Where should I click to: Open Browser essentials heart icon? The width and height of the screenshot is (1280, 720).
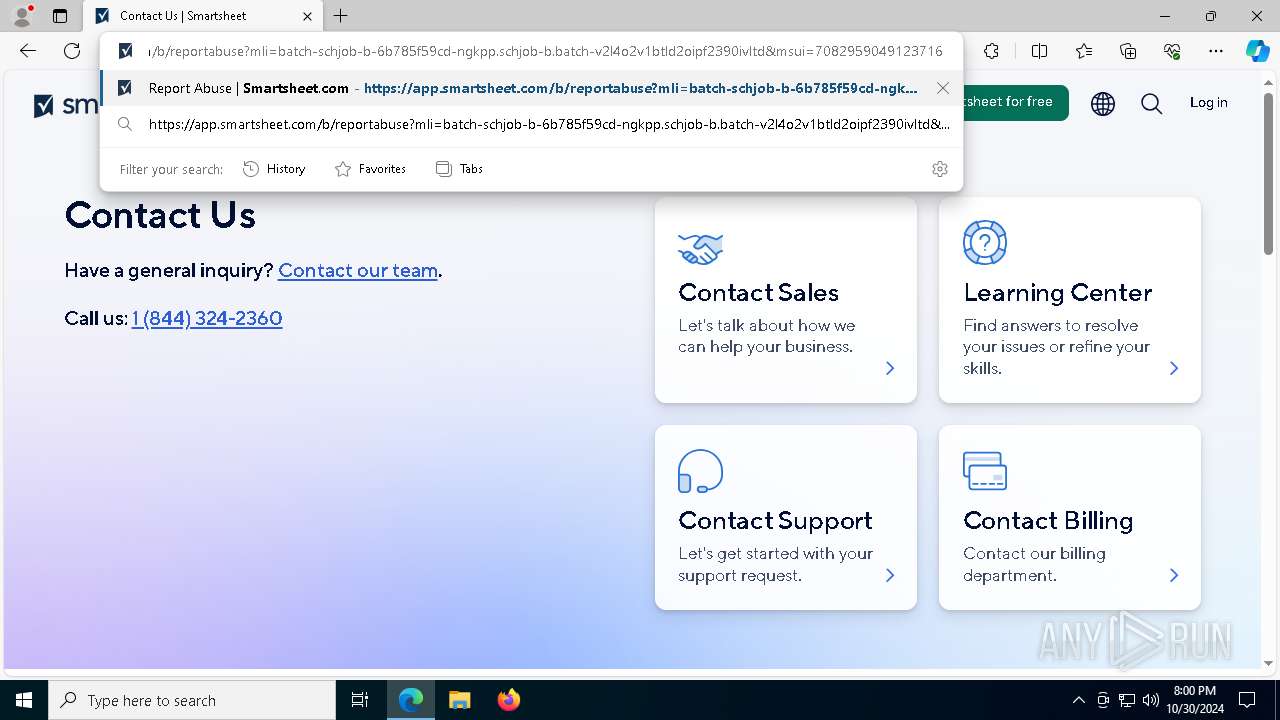pyautogui.click(x=1172, y=51)
